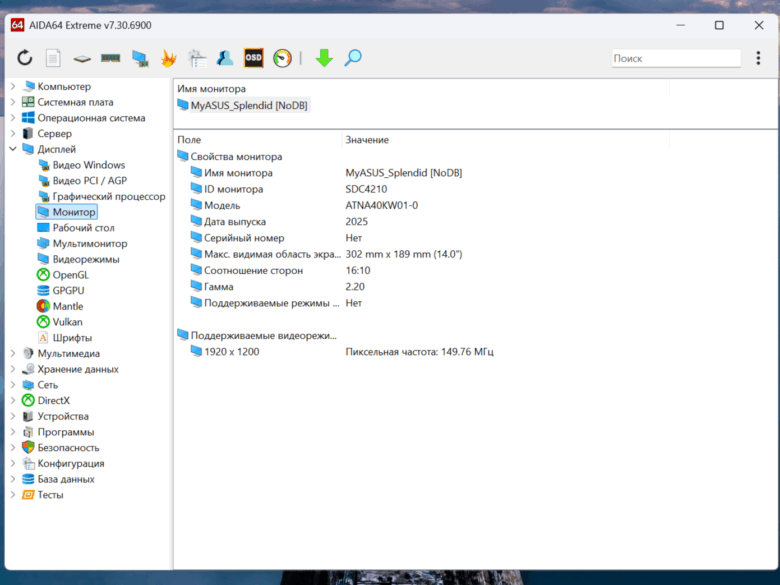780x585 pixels.
Task: Expand the Сервер tree node
Action: 13,133
